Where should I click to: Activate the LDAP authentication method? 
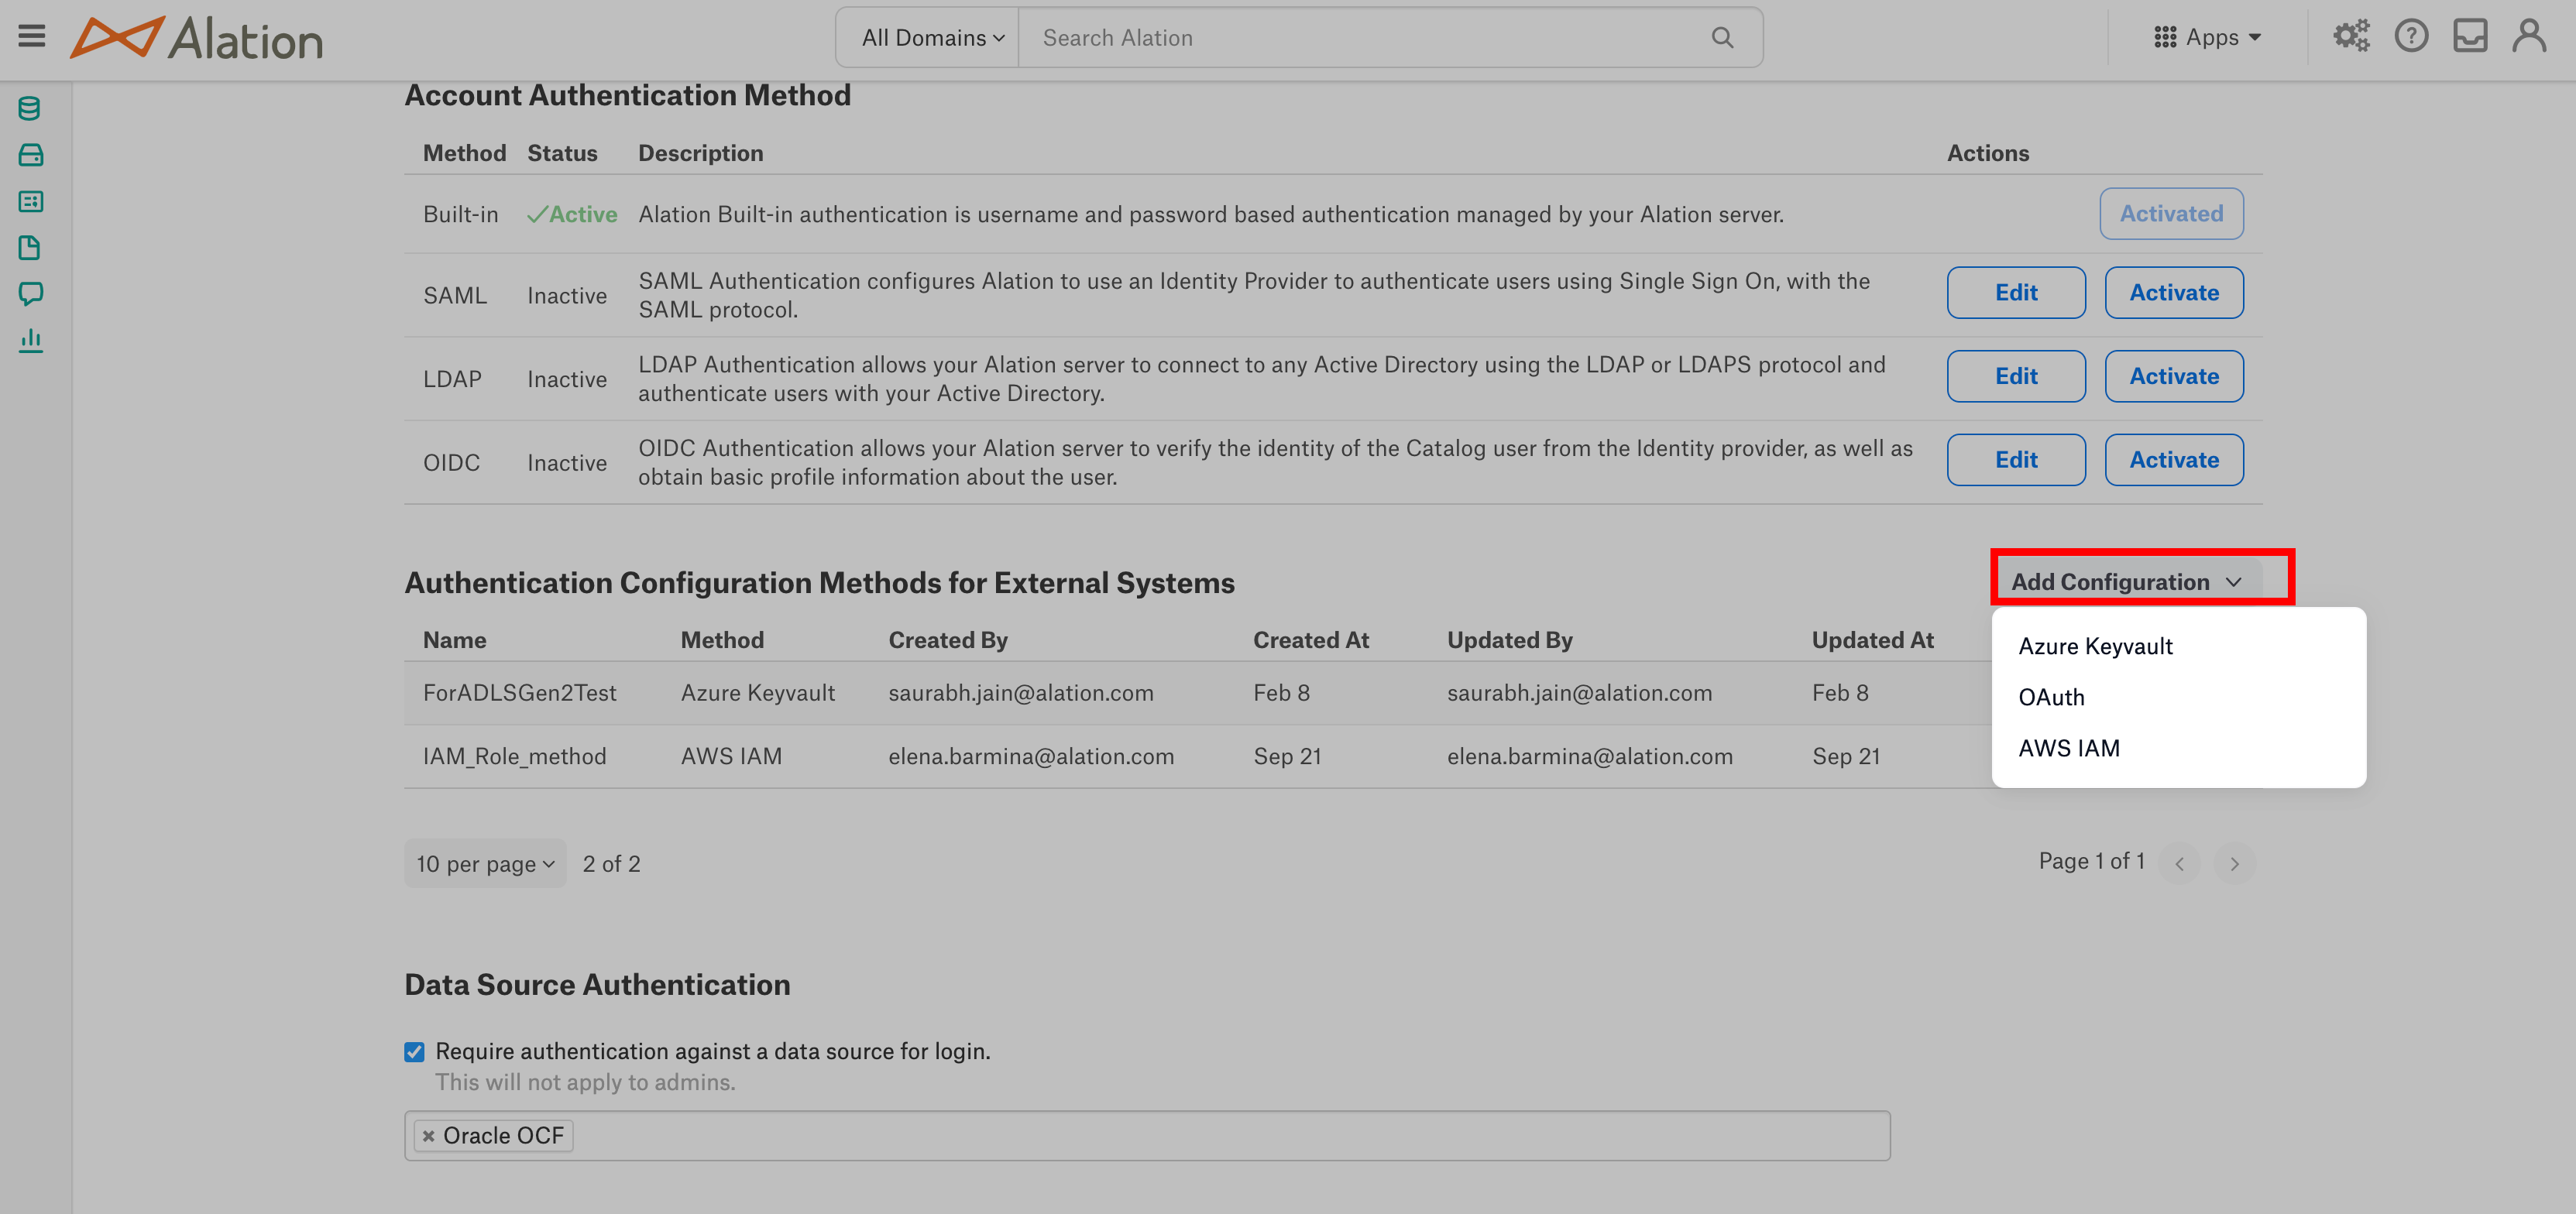[x=2174, y=377]
